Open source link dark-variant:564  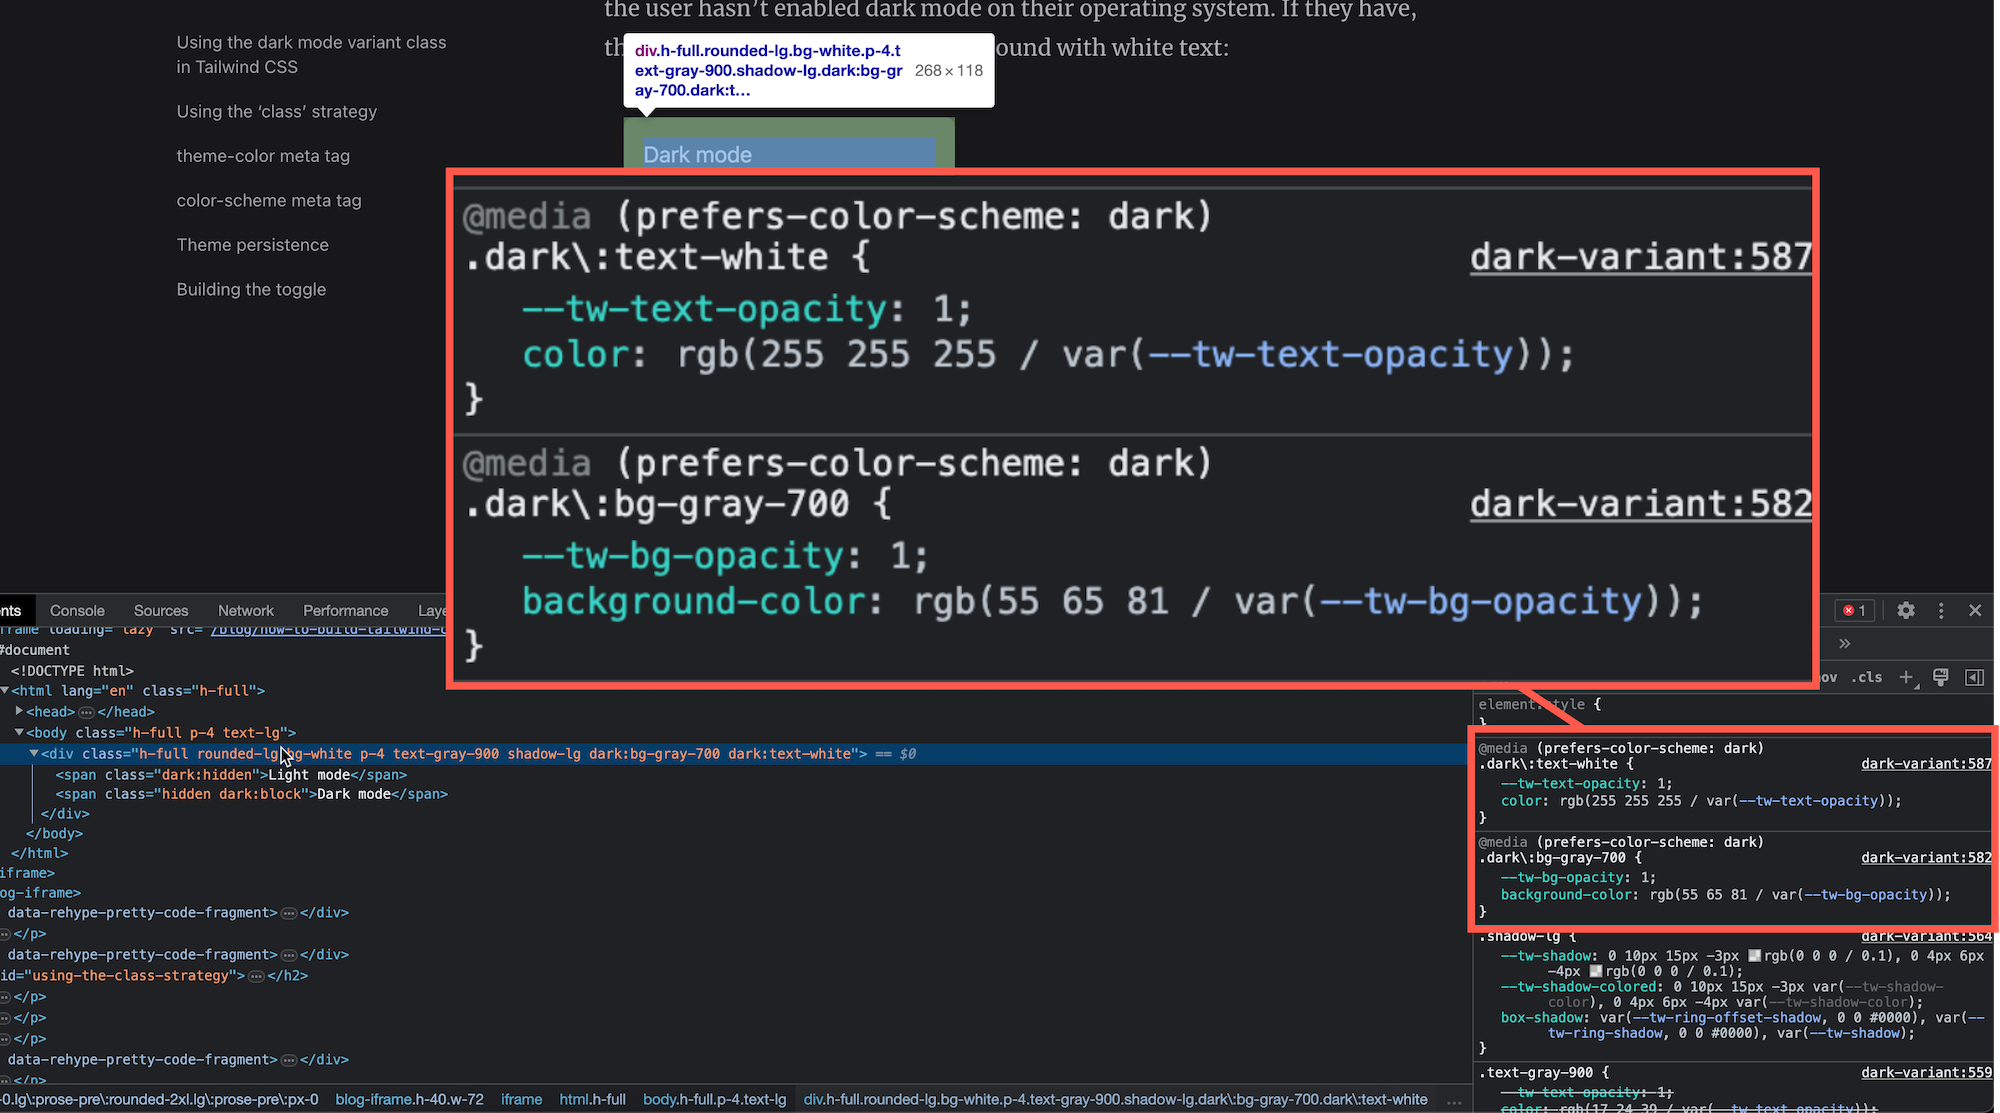point(1926,937)
